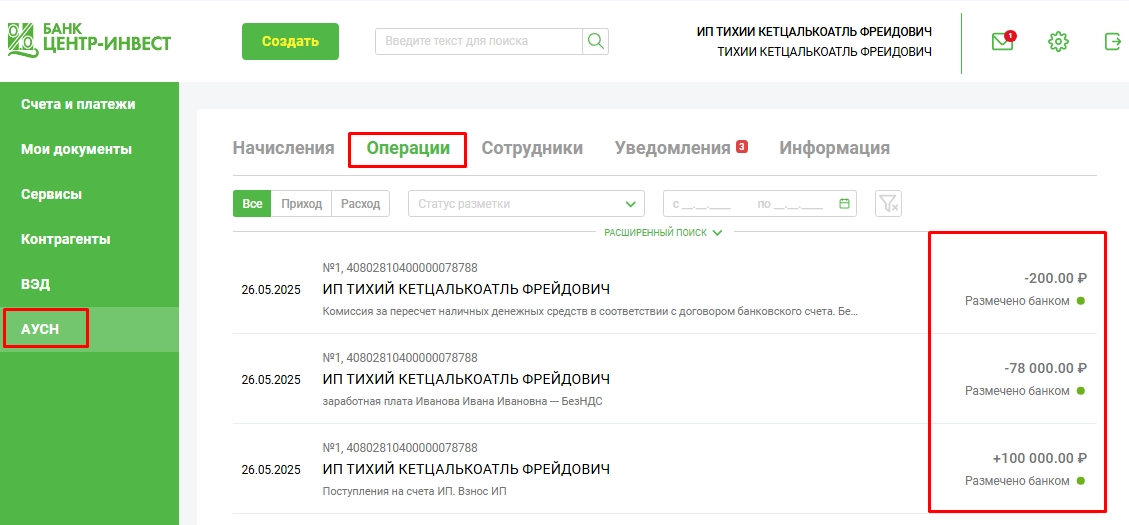The width and height of the screenshot is (1129, 525).
Task: Switch filter to Приход
Action: [302, 204]
